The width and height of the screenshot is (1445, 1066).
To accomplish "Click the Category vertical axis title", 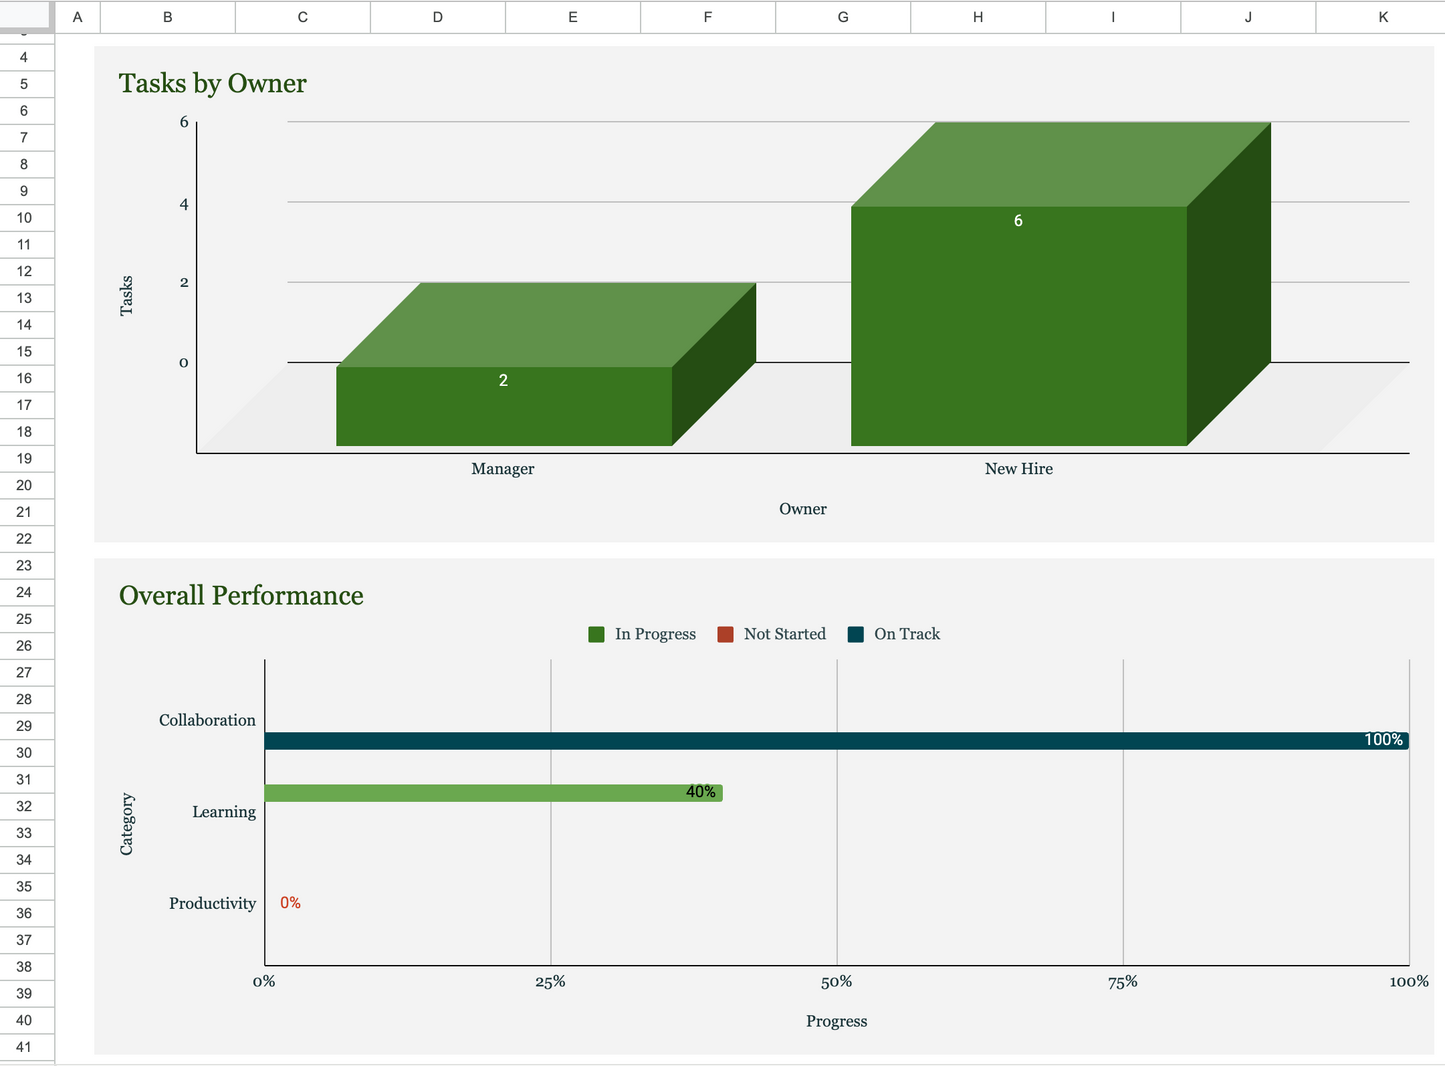I will (x=127, y=824).
